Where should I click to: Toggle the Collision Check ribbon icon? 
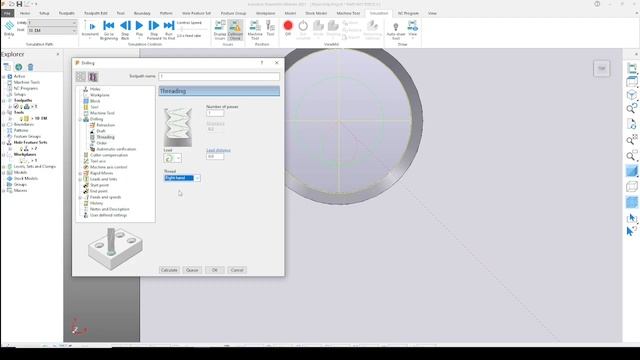pos(235,30)
